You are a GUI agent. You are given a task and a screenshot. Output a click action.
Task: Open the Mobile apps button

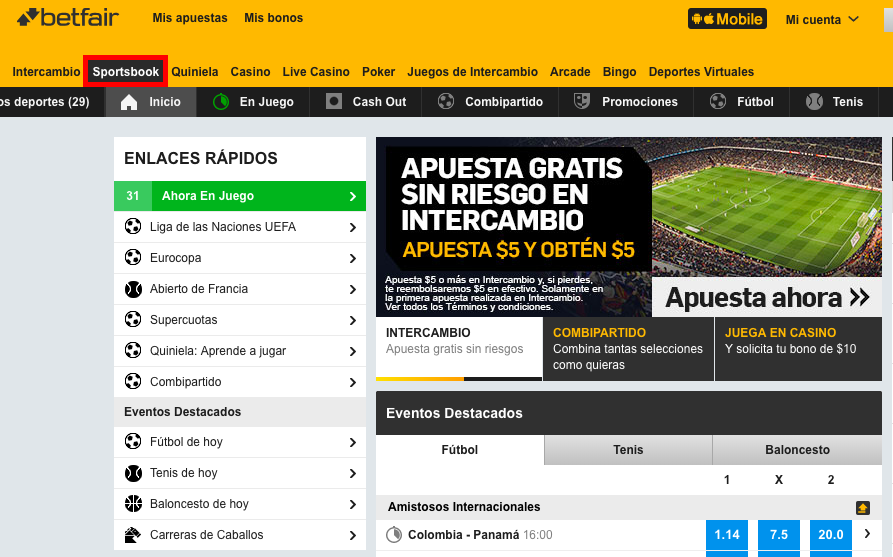tap(727, 19)
